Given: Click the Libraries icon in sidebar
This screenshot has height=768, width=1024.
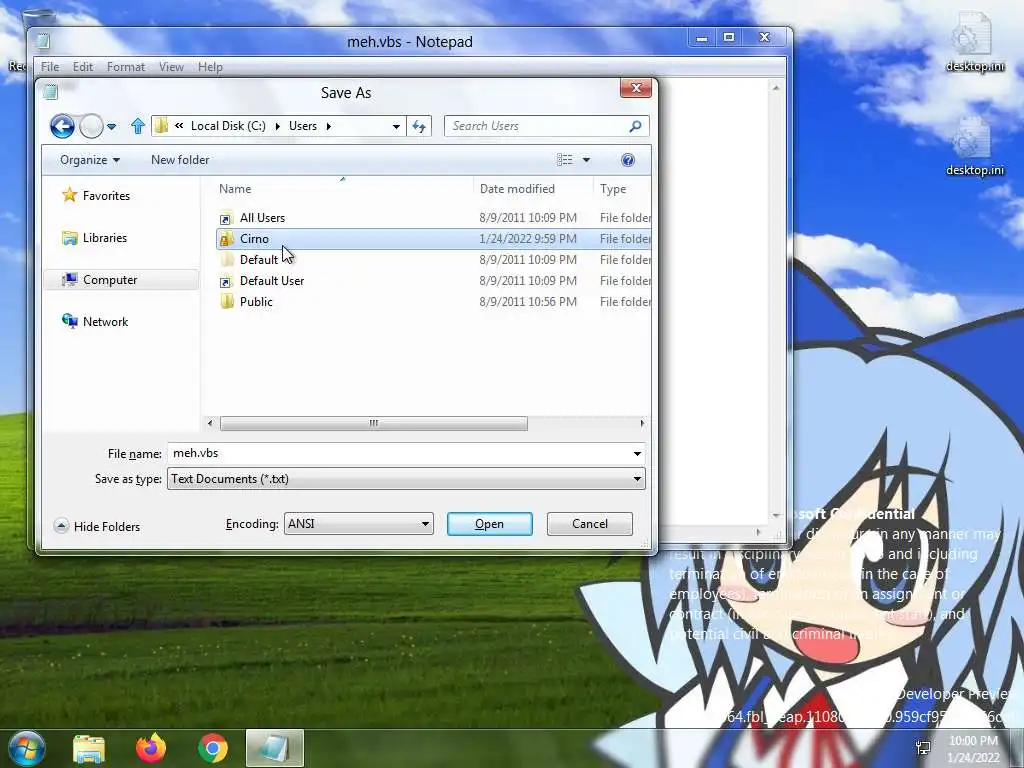Looking at the screenshot, I should click(x=69, y=238).
